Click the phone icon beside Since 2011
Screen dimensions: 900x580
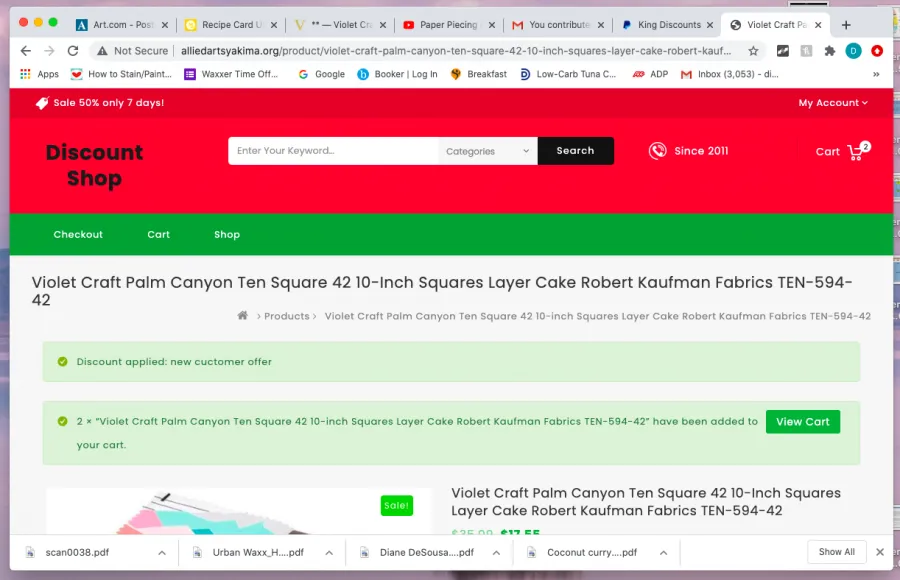tap(658, 150)
